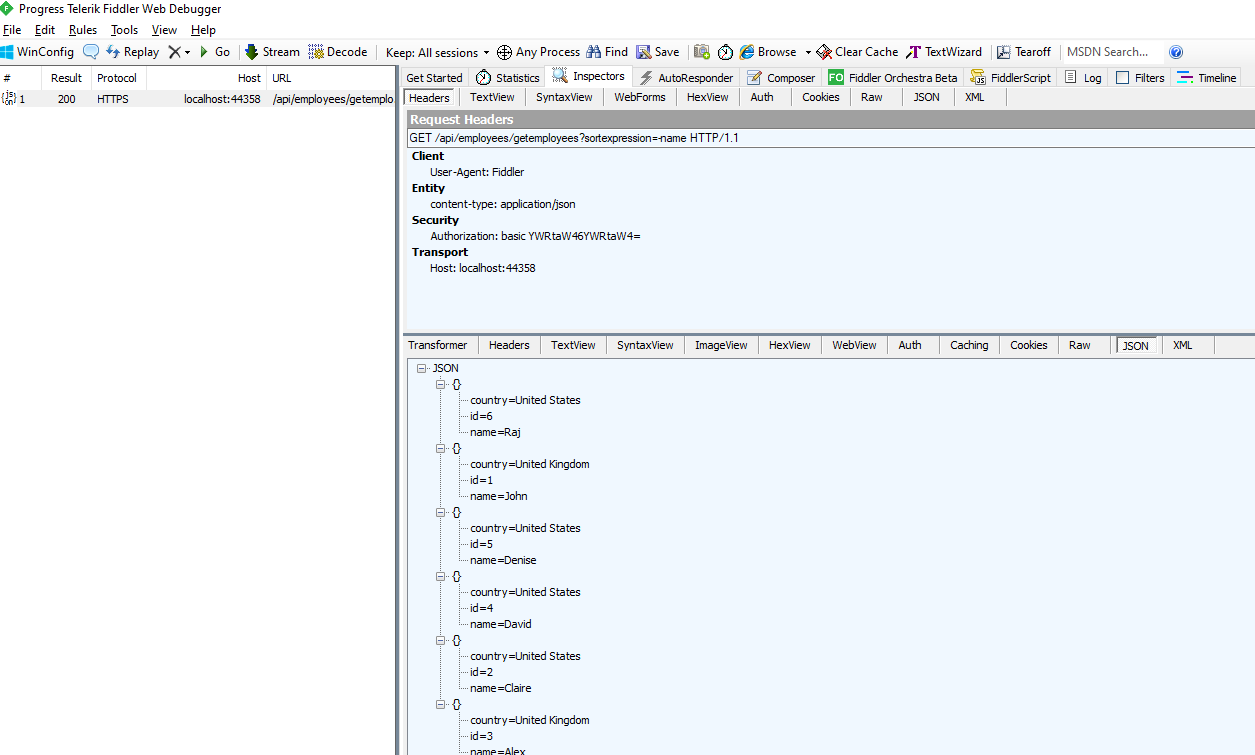
Task: Click the Remove X toolbar icon
Action: [x=174, y=52]
